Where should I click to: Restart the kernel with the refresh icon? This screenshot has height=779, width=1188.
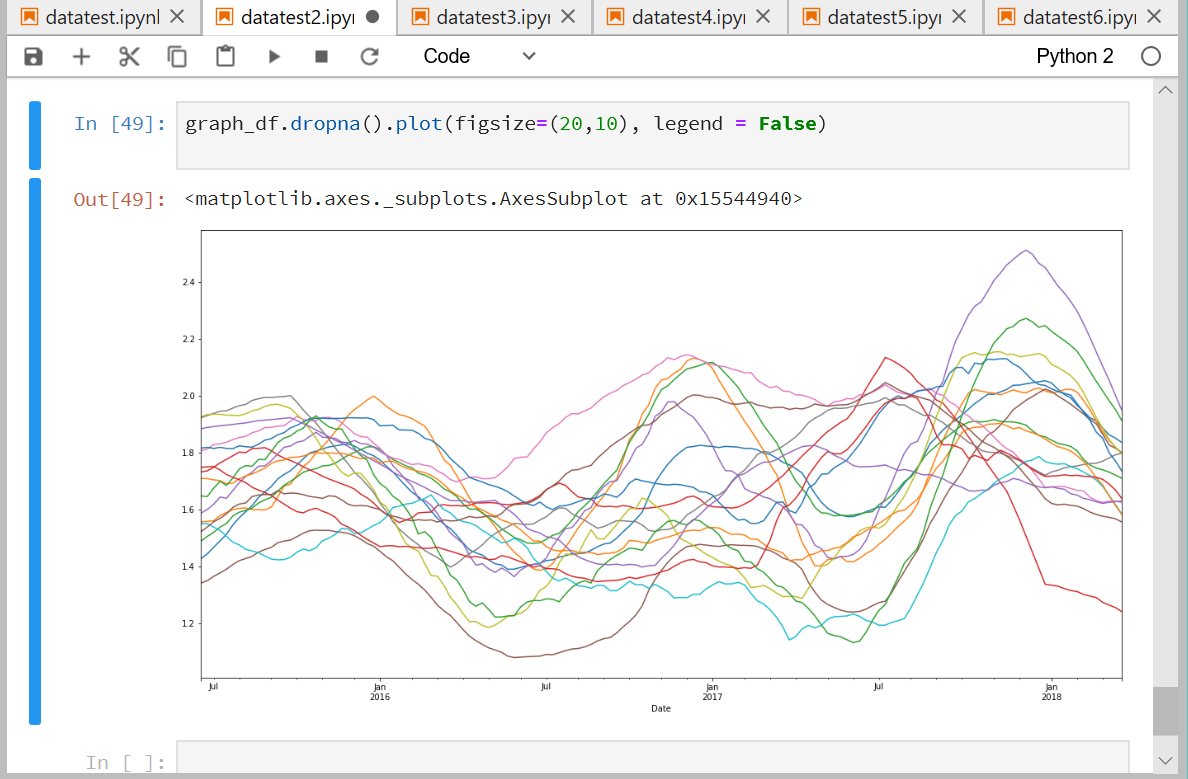(369, 56)
